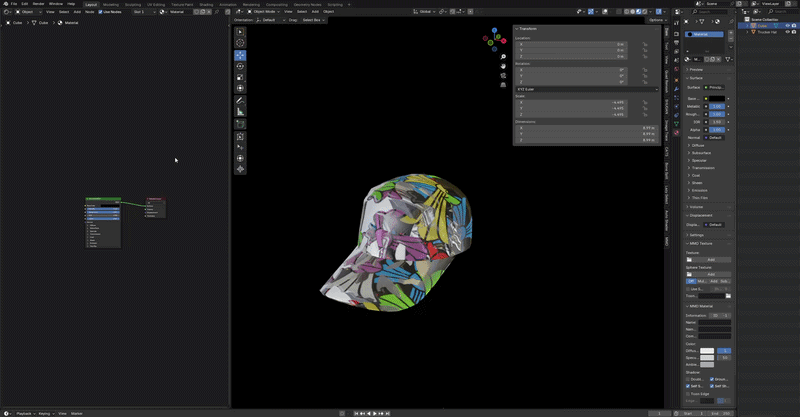Choose the Select Box tool icon

click(240, 32)
